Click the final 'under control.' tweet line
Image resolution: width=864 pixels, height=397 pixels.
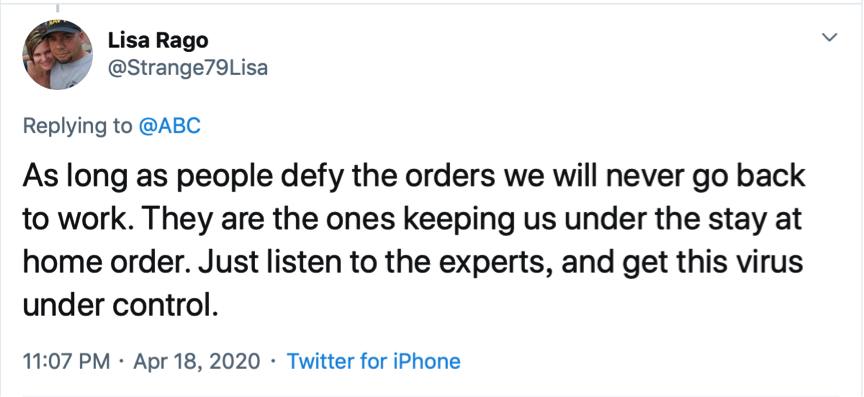[x=121, y=304]
